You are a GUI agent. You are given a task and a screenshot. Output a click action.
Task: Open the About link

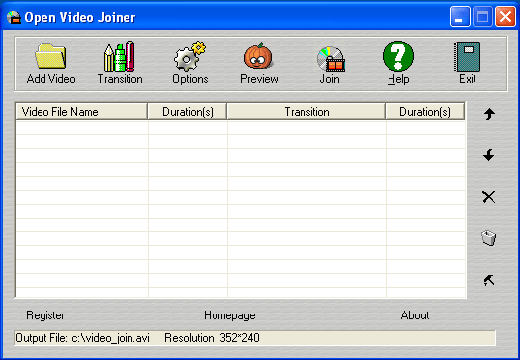point(415,315)
